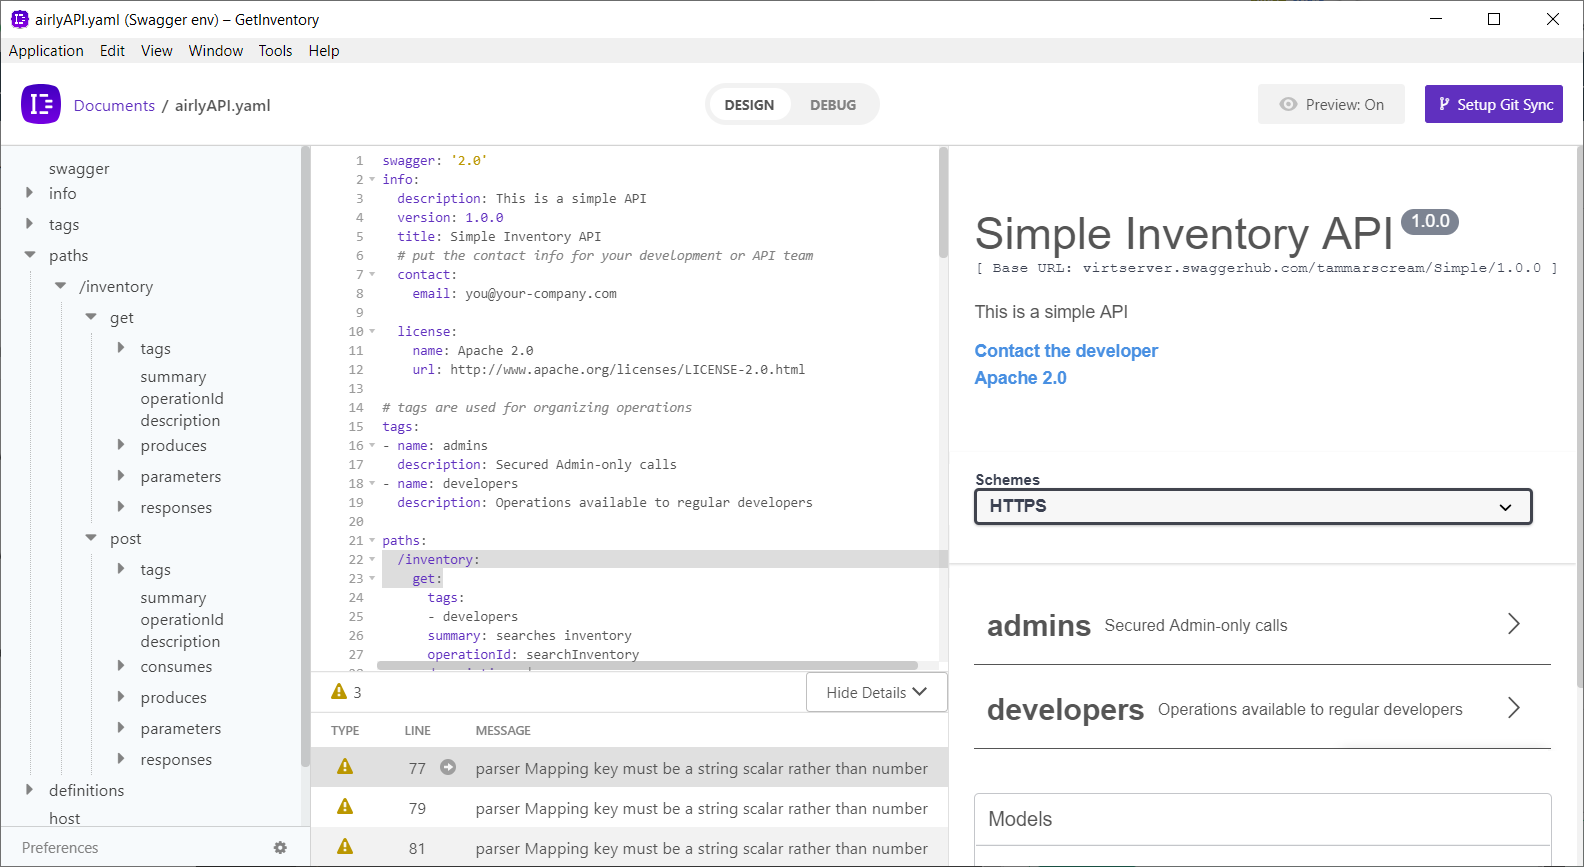
Task: Click warning triangle next to error count
Action: [339, 692]
